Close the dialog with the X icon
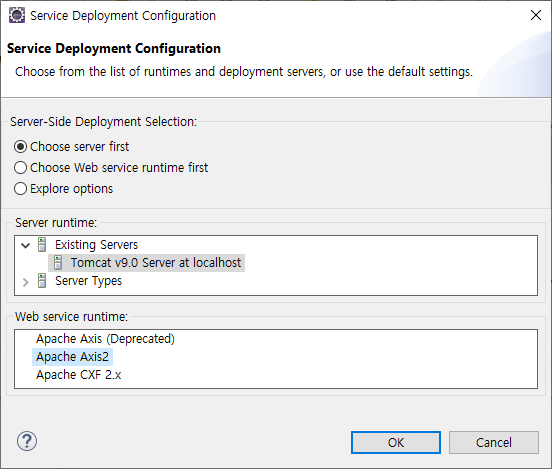The height and width of the screenshot is (469, 552). click(536, 15)
